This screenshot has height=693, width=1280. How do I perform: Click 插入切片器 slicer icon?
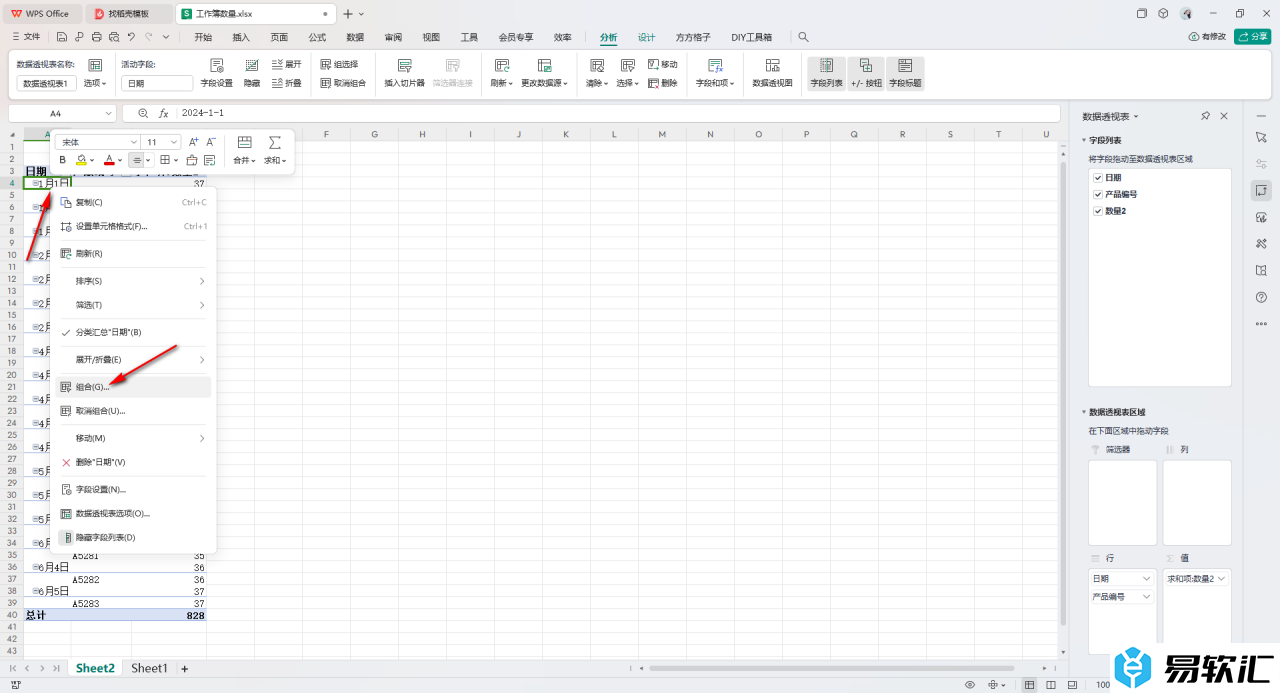(x=405, y=65)
